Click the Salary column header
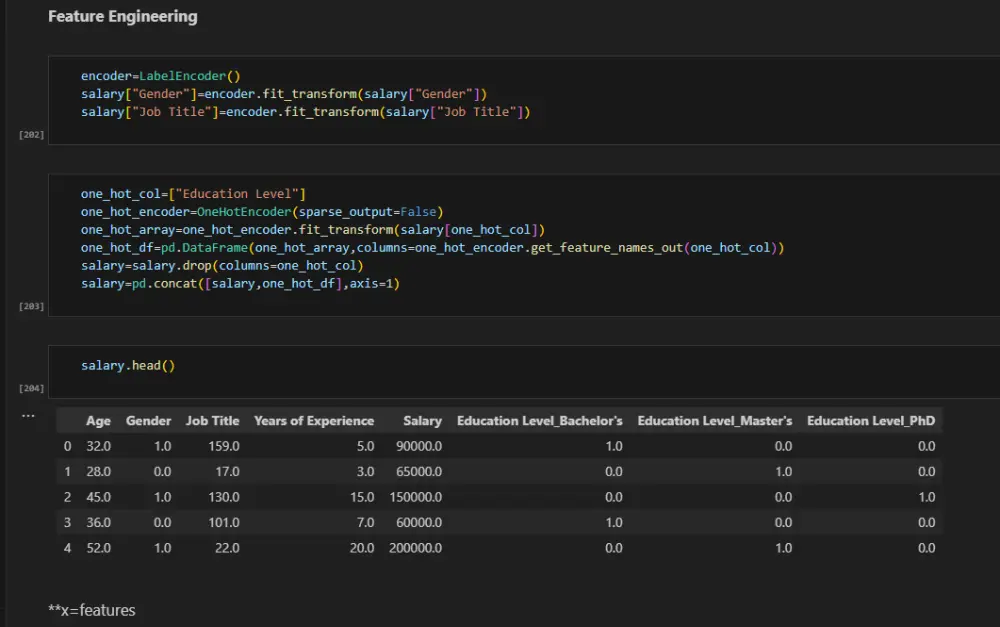This screenshot has width=1000, height=627. (422, 421)
